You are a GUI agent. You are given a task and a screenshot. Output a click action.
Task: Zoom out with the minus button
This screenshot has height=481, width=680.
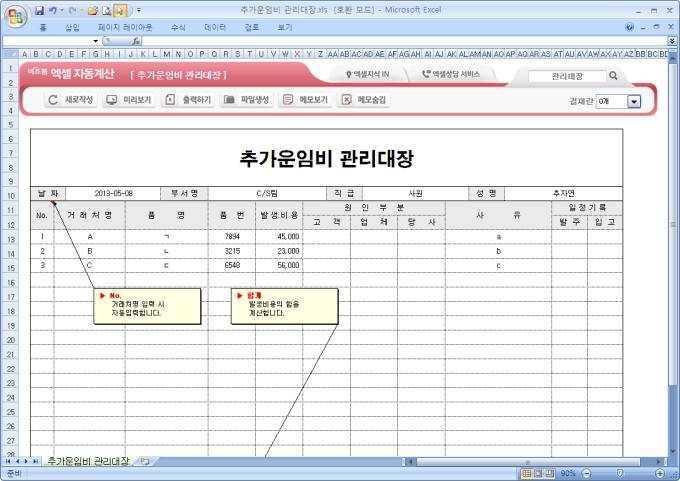coord(586,473)
